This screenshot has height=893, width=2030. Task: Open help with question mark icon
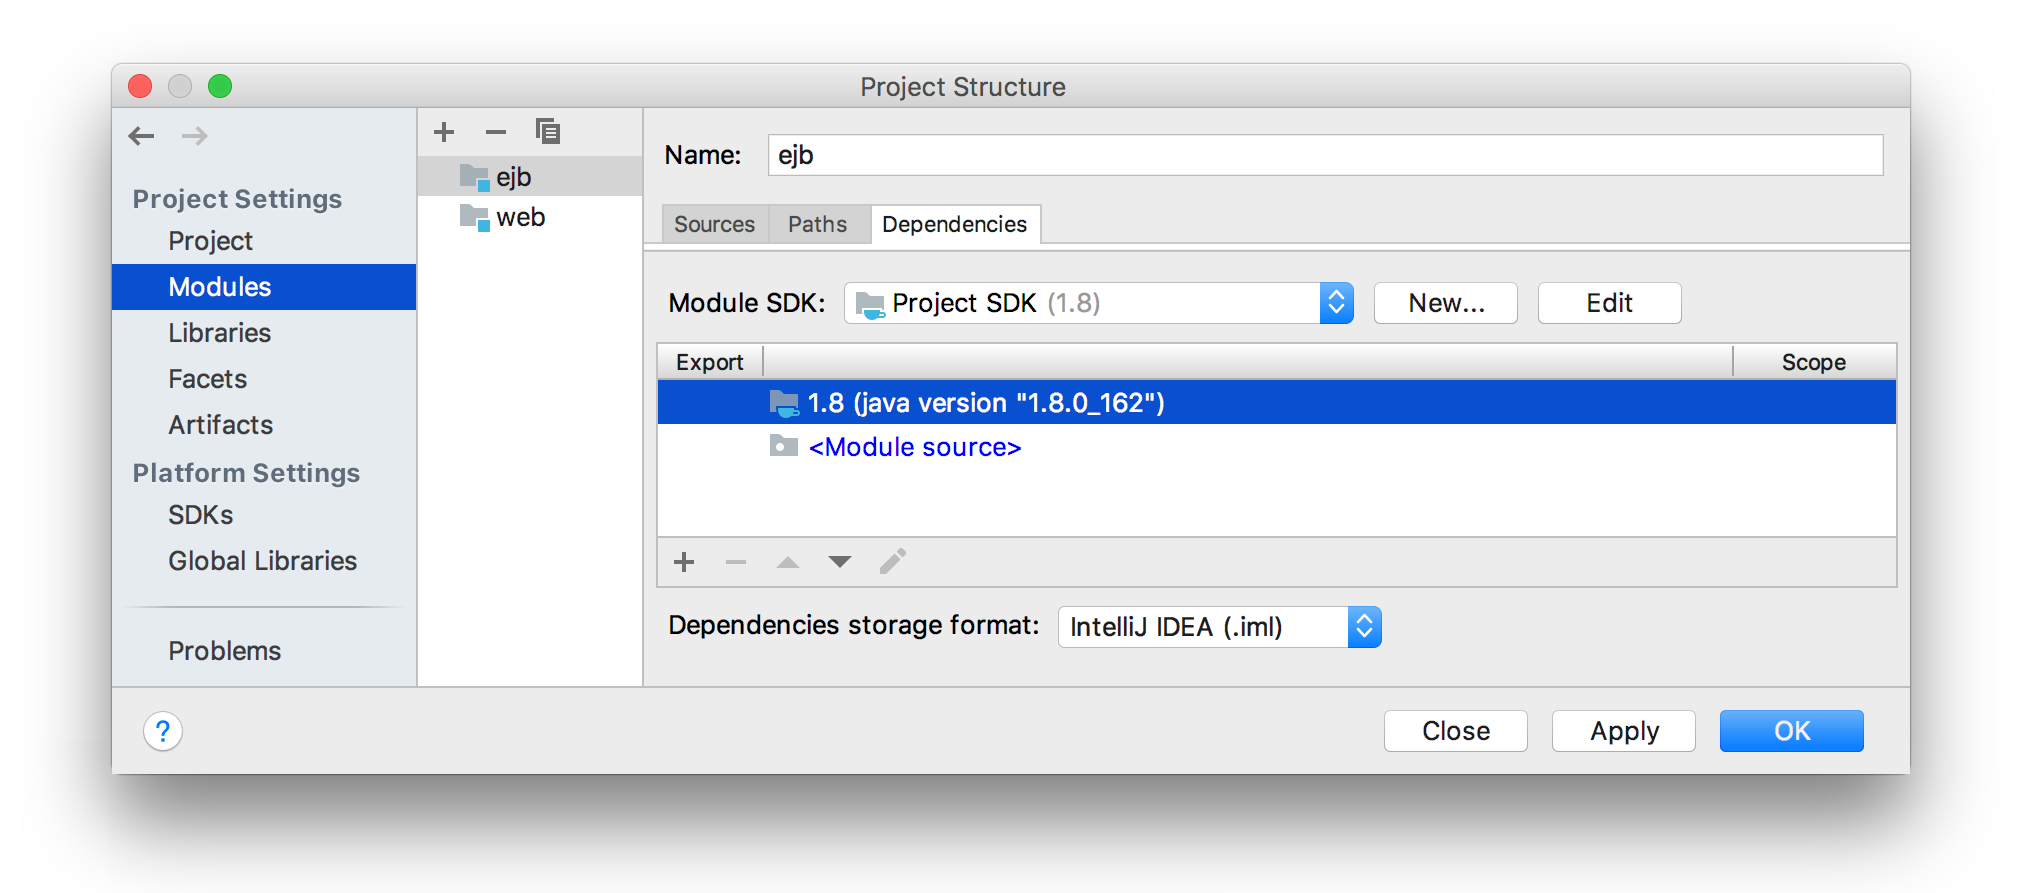coord(163,731)
